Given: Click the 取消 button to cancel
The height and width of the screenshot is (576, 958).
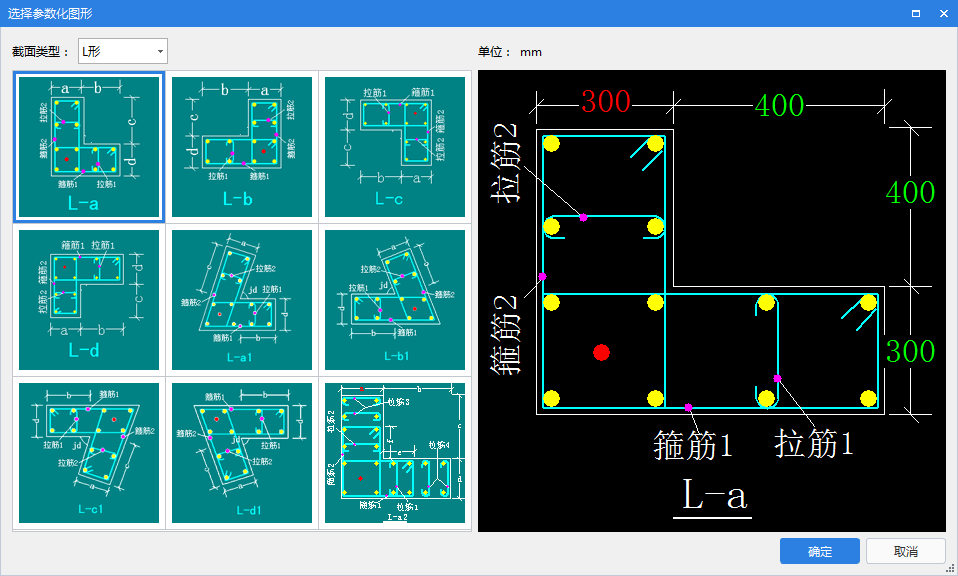Looking at the screenshot, I should click(905, 552).
